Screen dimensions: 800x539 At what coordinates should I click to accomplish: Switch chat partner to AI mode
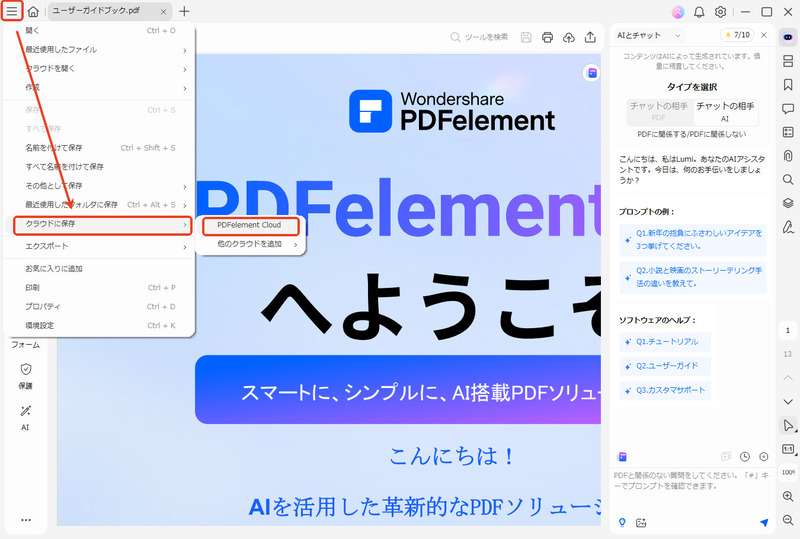725,111
